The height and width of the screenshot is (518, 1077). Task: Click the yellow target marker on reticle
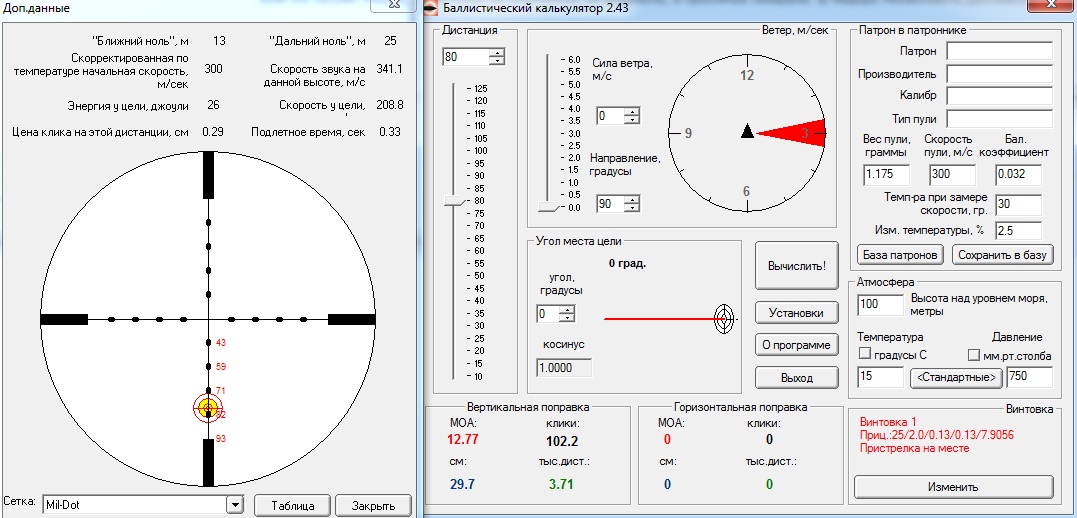tap(208, 408)
